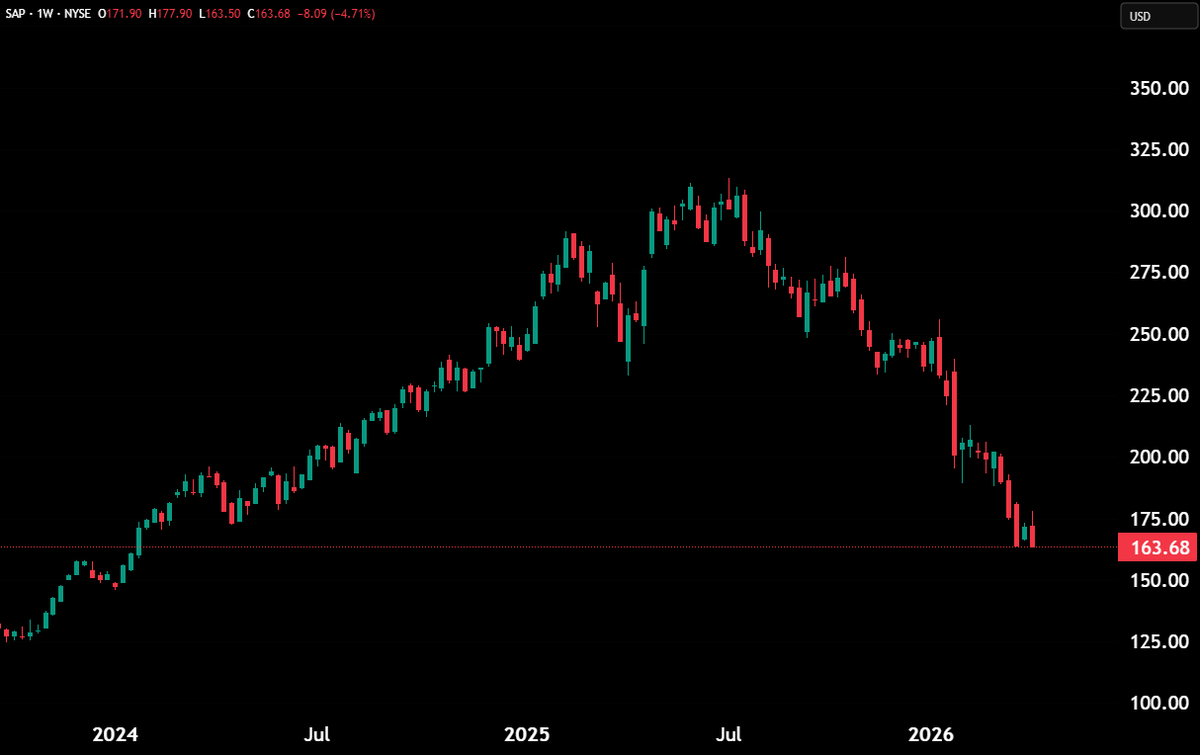The width and height of the screenshot is (1200, 755).
Task: Open the USD currency selector
Action: 1157,15
